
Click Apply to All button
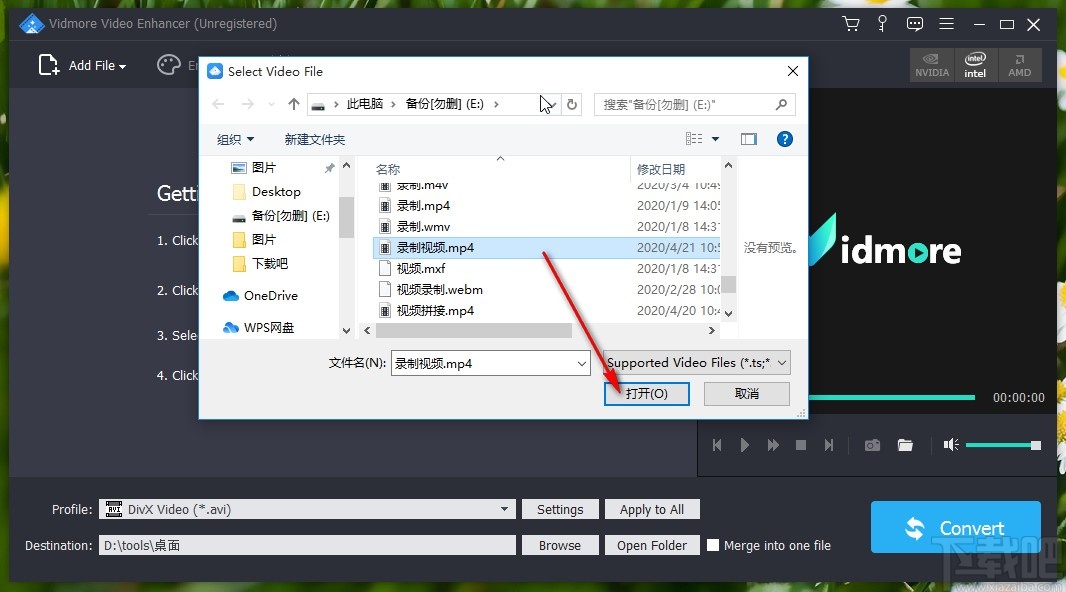tap(652, 509)
